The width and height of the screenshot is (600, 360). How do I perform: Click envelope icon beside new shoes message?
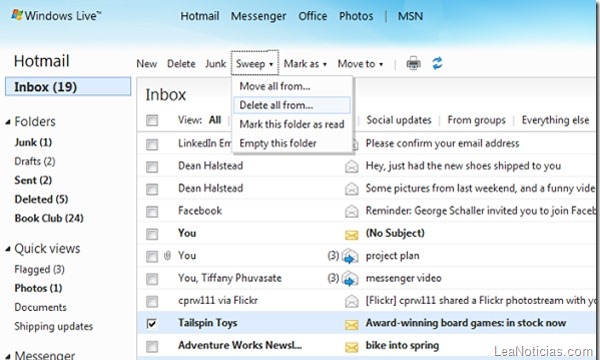pos(351,166)
